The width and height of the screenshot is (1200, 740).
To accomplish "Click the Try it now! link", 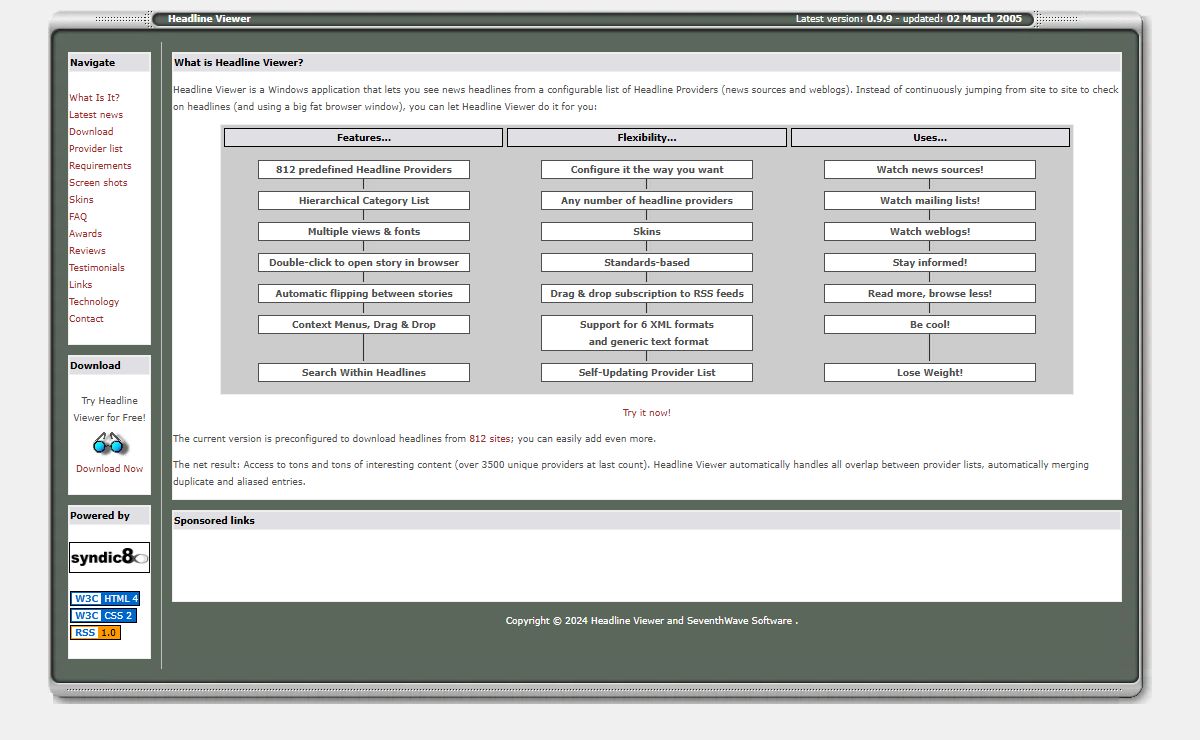I will coord(647,413).
